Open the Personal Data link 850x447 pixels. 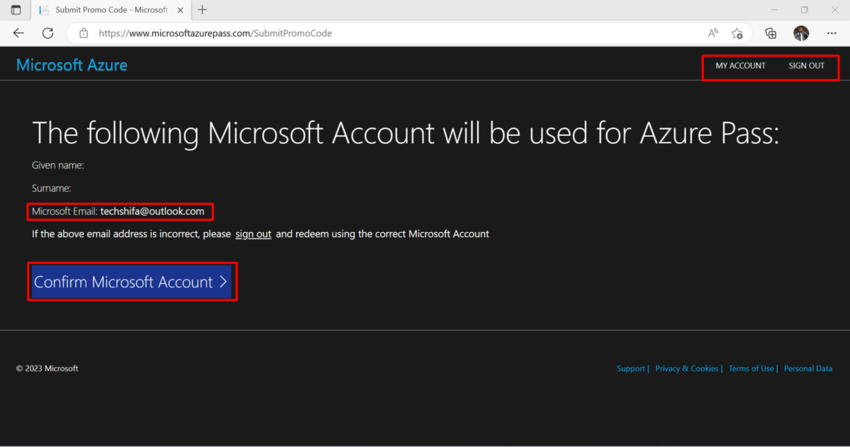tap(808, 368)
